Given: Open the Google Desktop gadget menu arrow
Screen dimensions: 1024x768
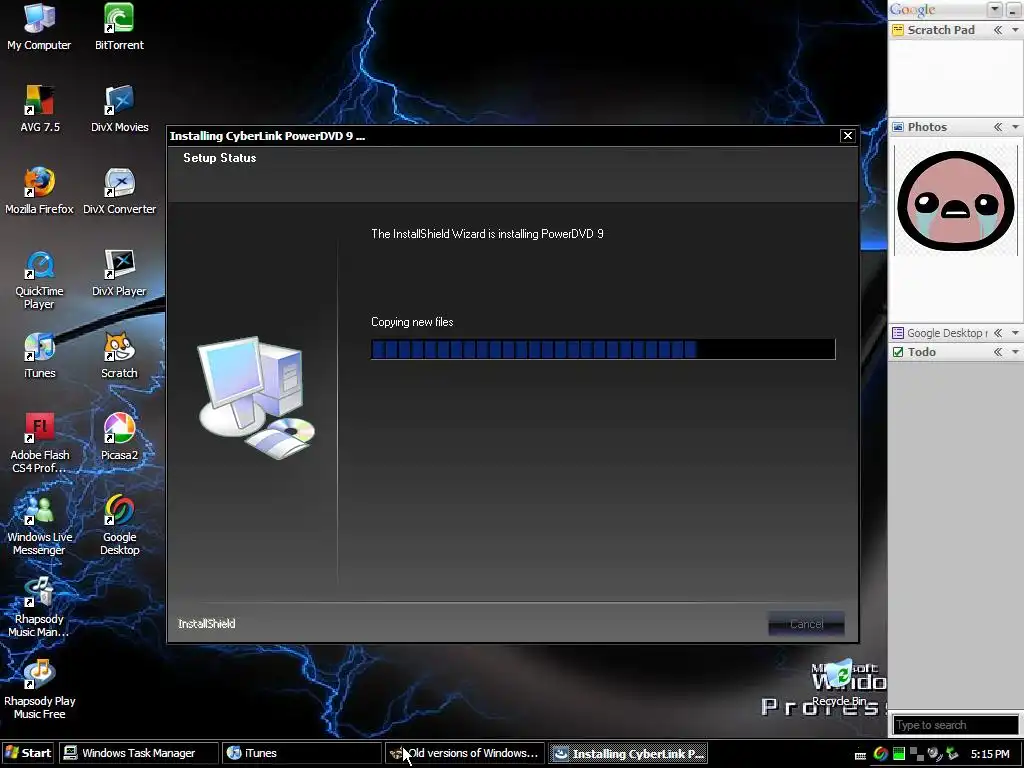Looking at the screenshot, I should click(x=1015, y=333).
